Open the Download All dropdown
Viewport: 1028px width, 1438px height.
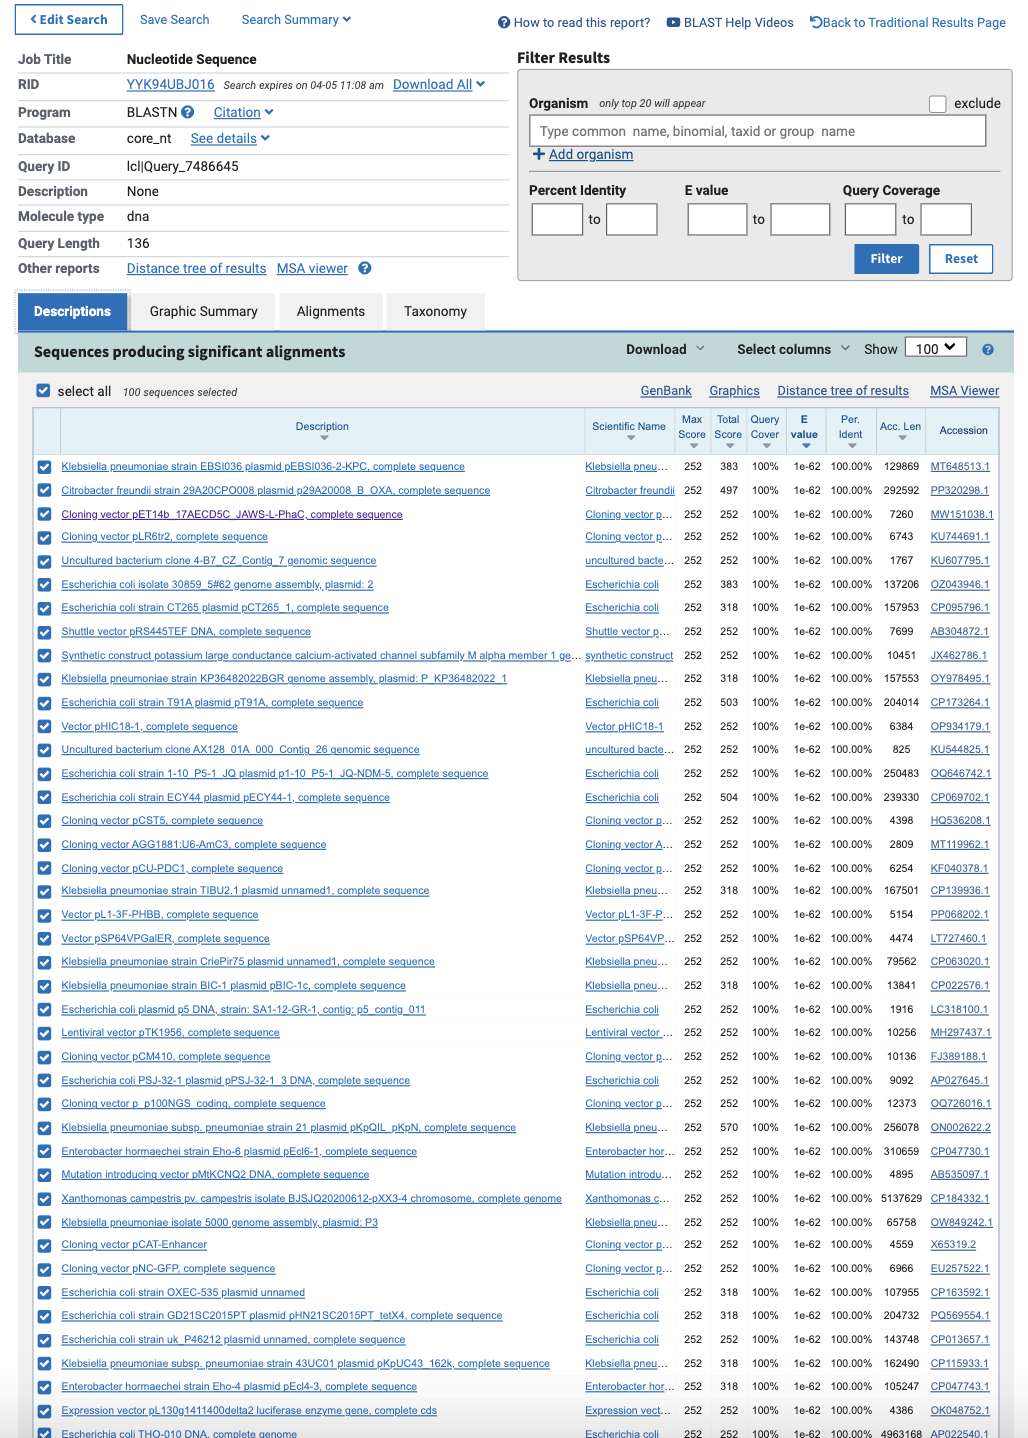point(439,85)
